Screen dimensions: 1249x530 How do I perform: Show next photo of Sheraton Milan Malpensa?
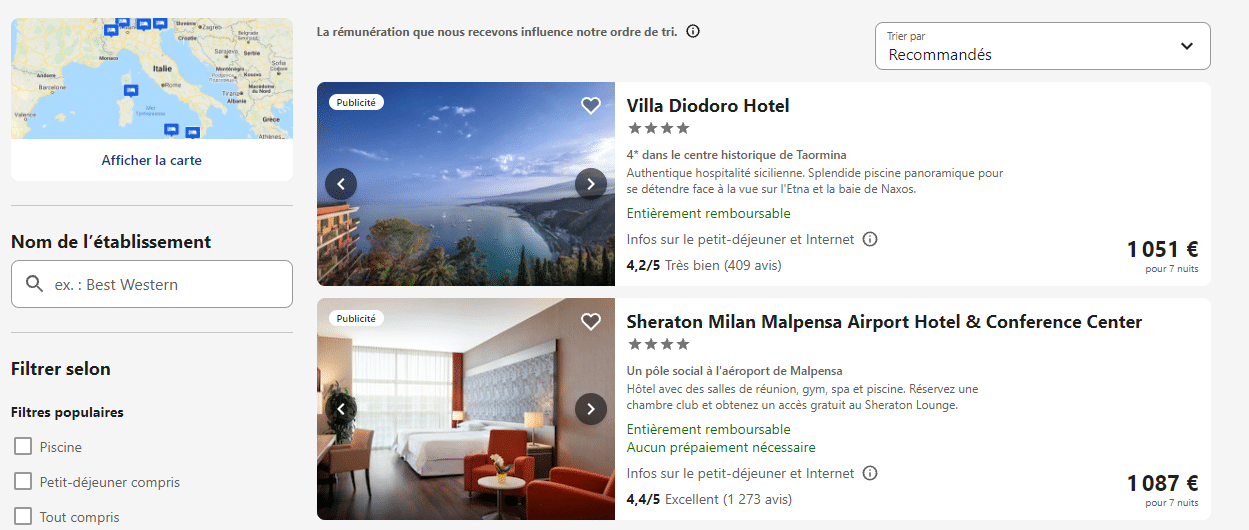[x=591, y=408]
